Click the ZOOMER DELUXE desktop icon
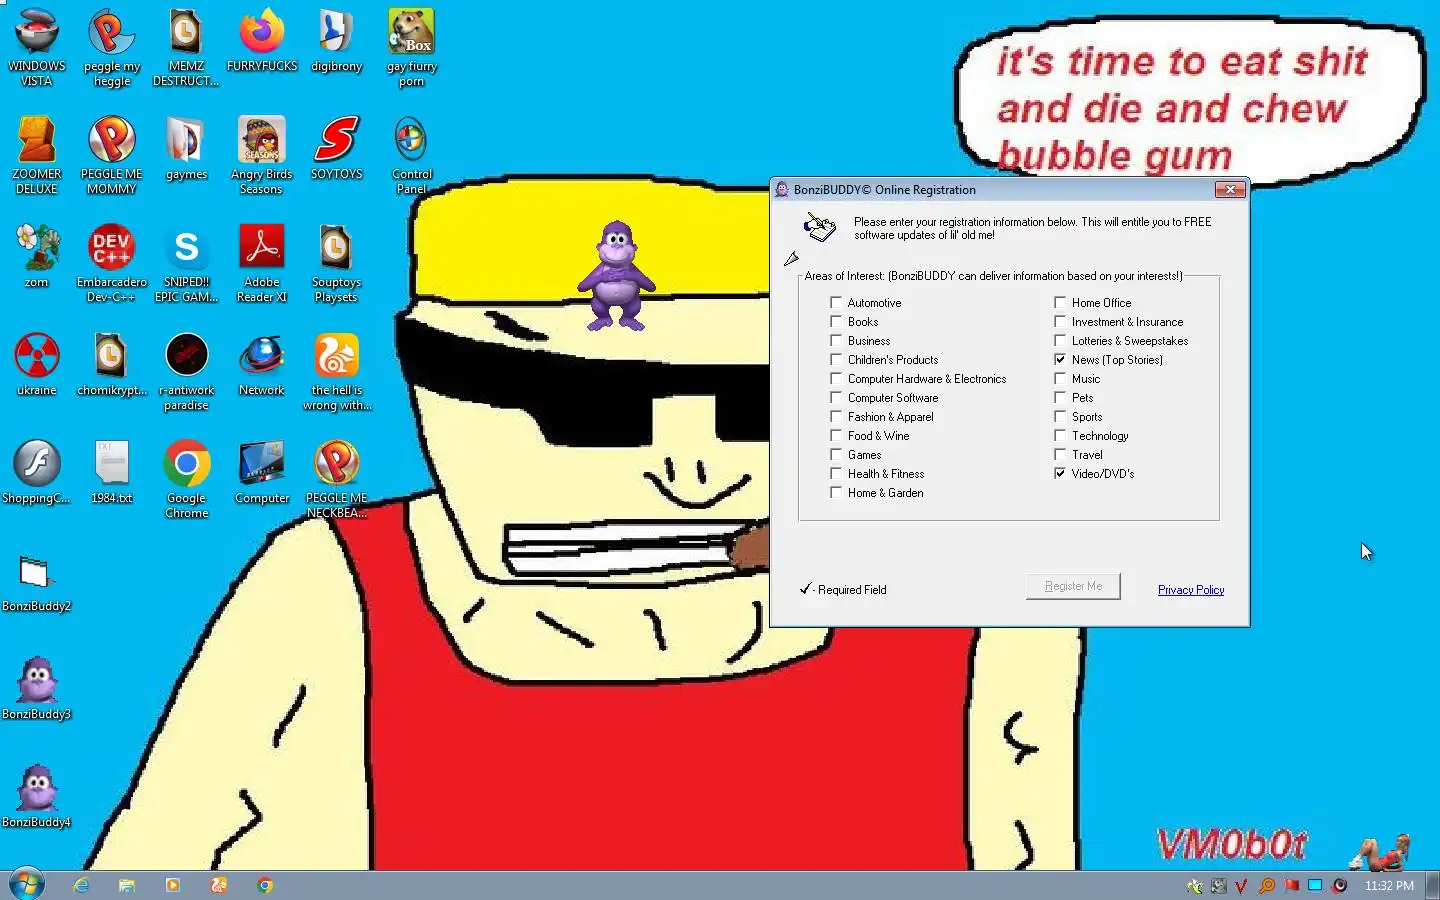 (x=36, y=155)
